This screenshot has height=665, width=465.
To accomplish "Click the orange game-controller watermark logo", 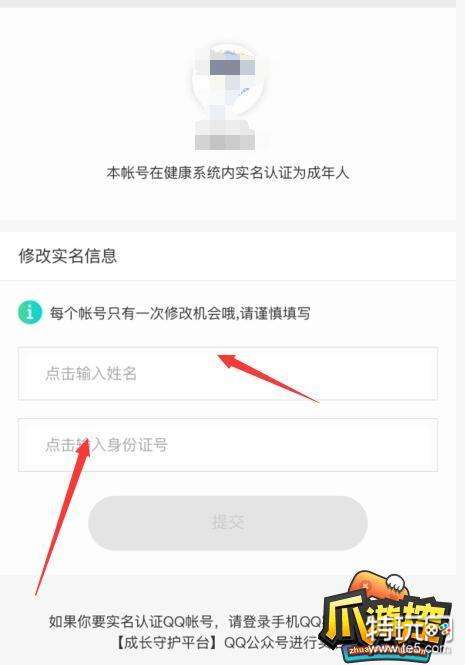I will tap(378, 587).
